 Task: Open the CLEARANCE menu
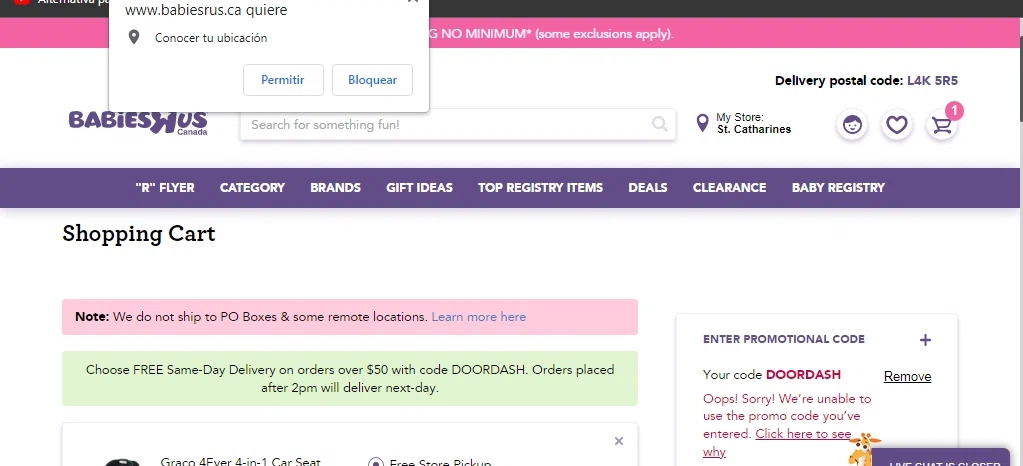(x=729, y=187)
